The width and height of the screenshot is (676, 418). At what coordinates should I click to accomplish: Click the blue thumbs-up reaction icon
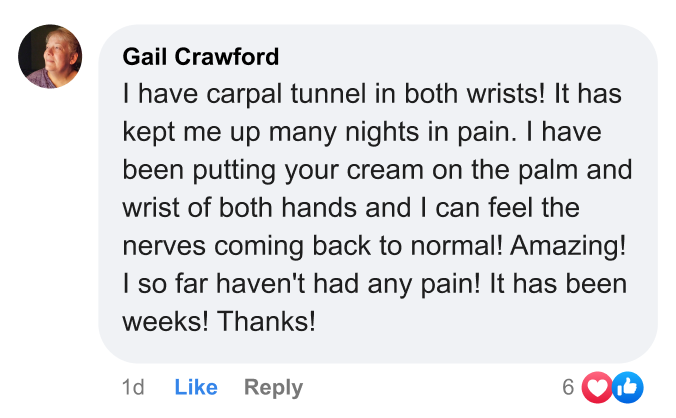[x=628, y=387]
